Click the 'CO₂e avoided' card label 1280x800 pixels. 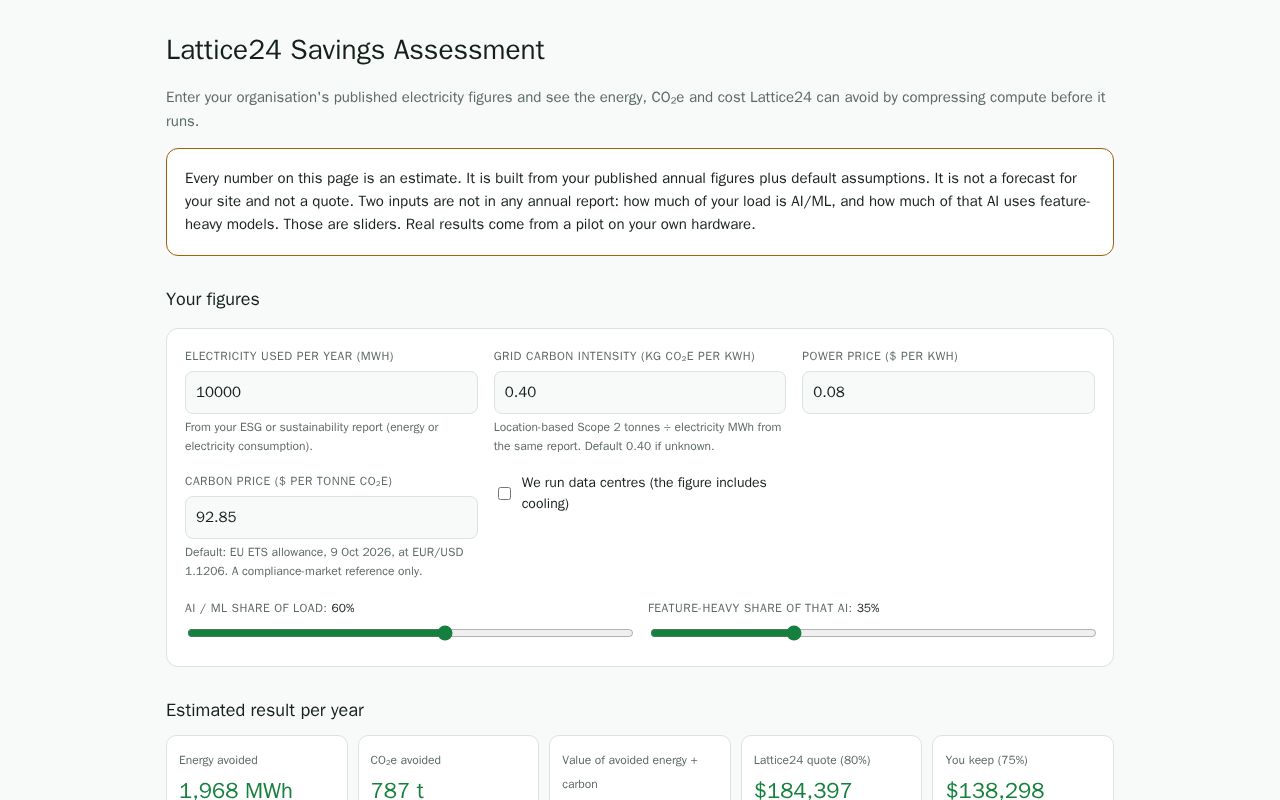click(x=406, y=760)
